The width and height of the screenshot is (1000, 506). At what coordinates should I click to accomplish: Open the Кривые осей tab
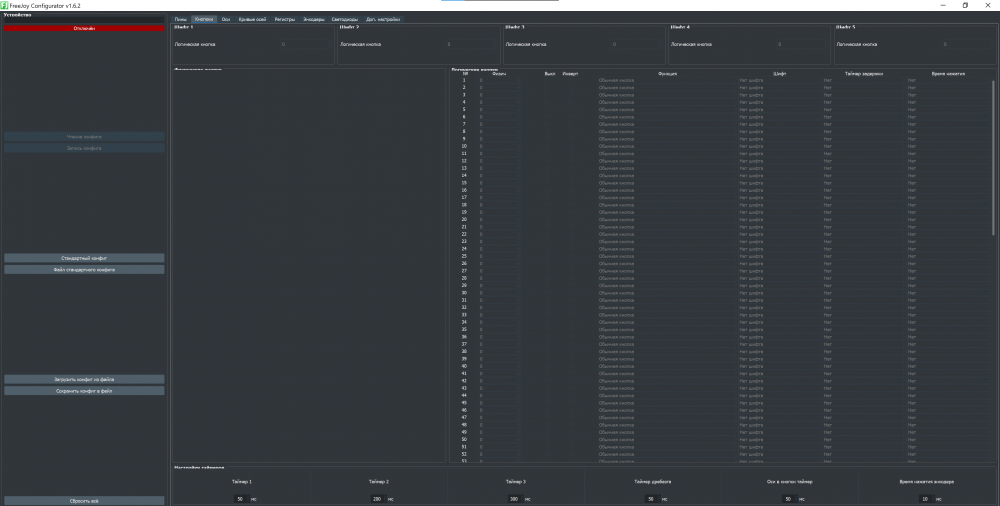(252, 19)
